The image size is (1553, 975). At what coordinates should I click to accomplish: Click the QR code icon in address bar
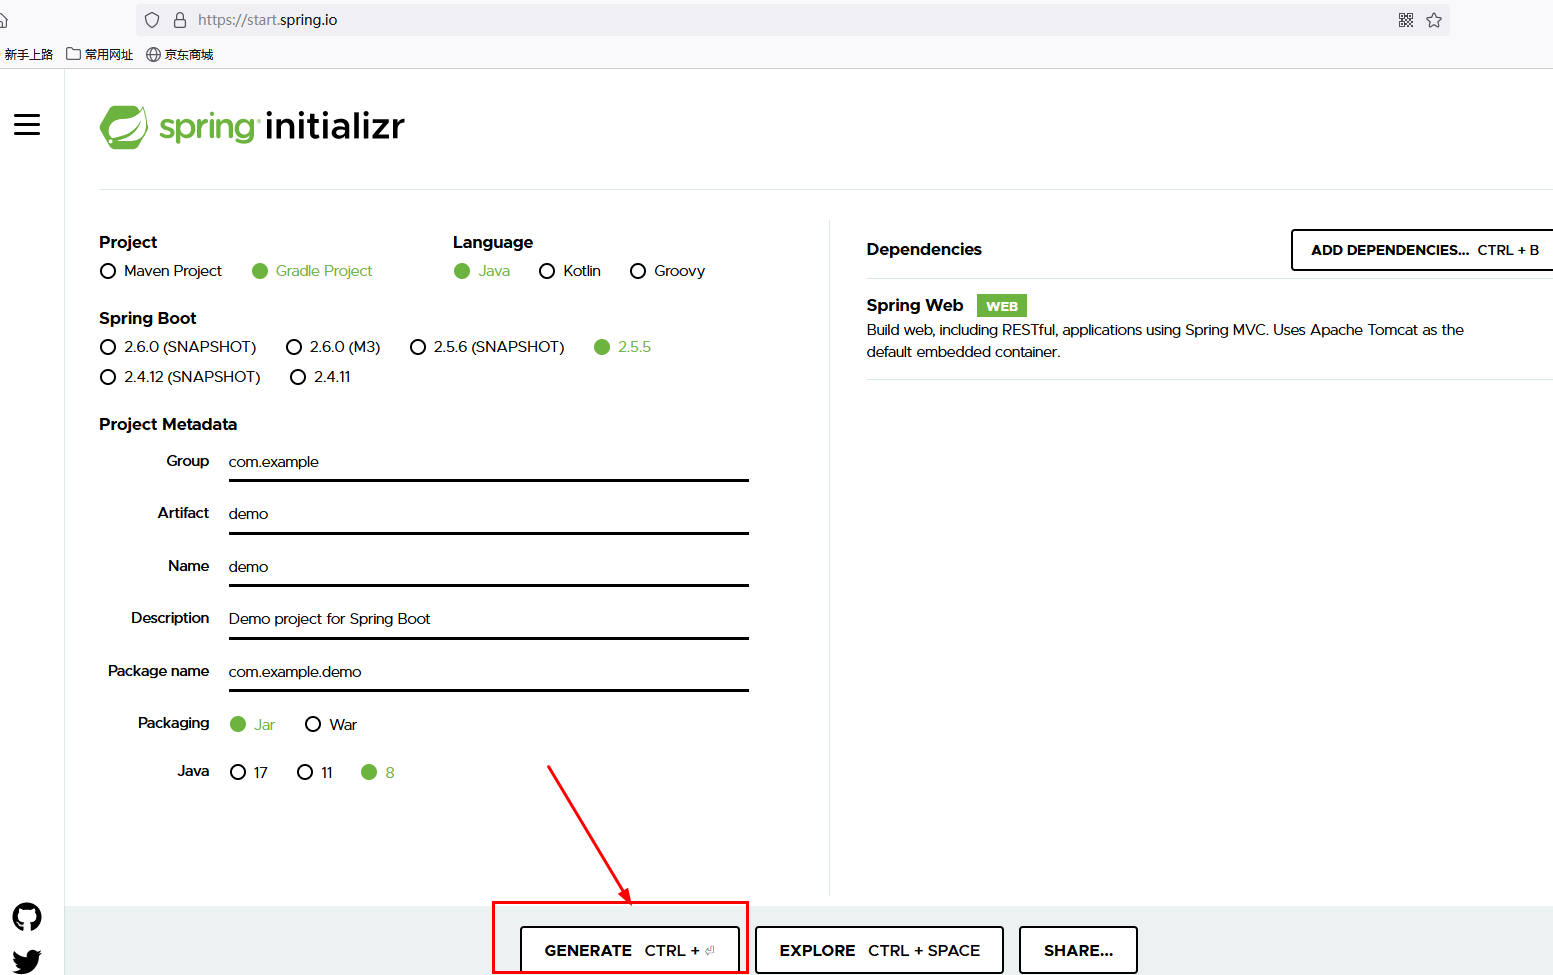point(1405,19)
